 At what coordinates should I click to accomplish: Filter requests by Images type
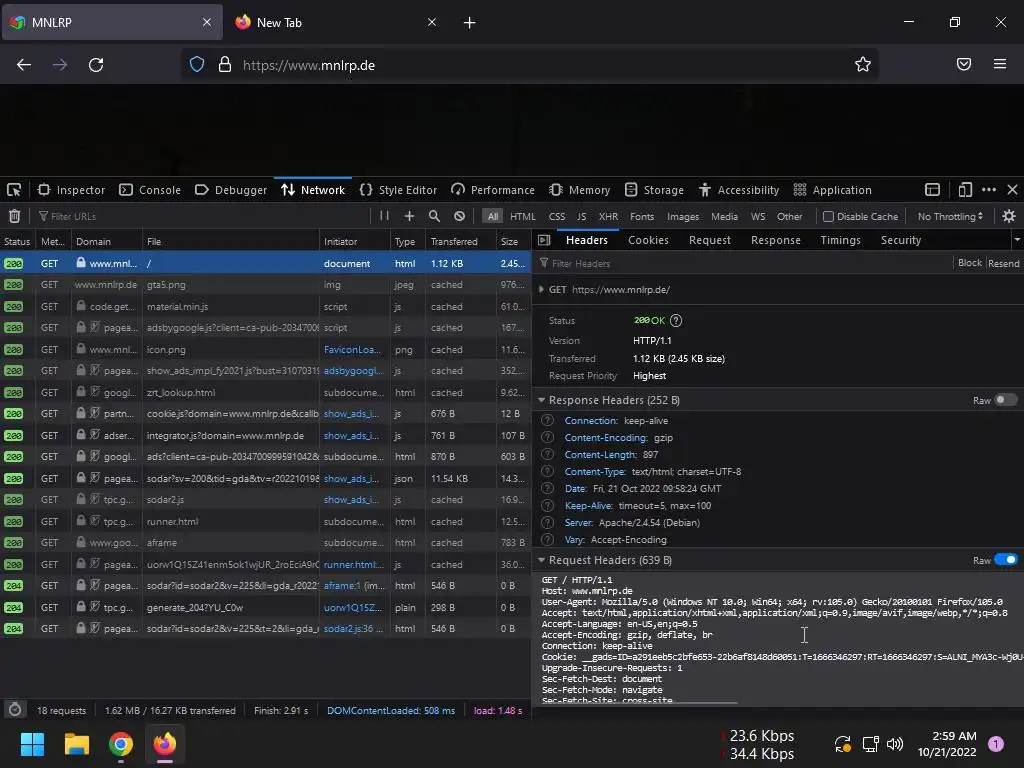click(x=682, y=216)
